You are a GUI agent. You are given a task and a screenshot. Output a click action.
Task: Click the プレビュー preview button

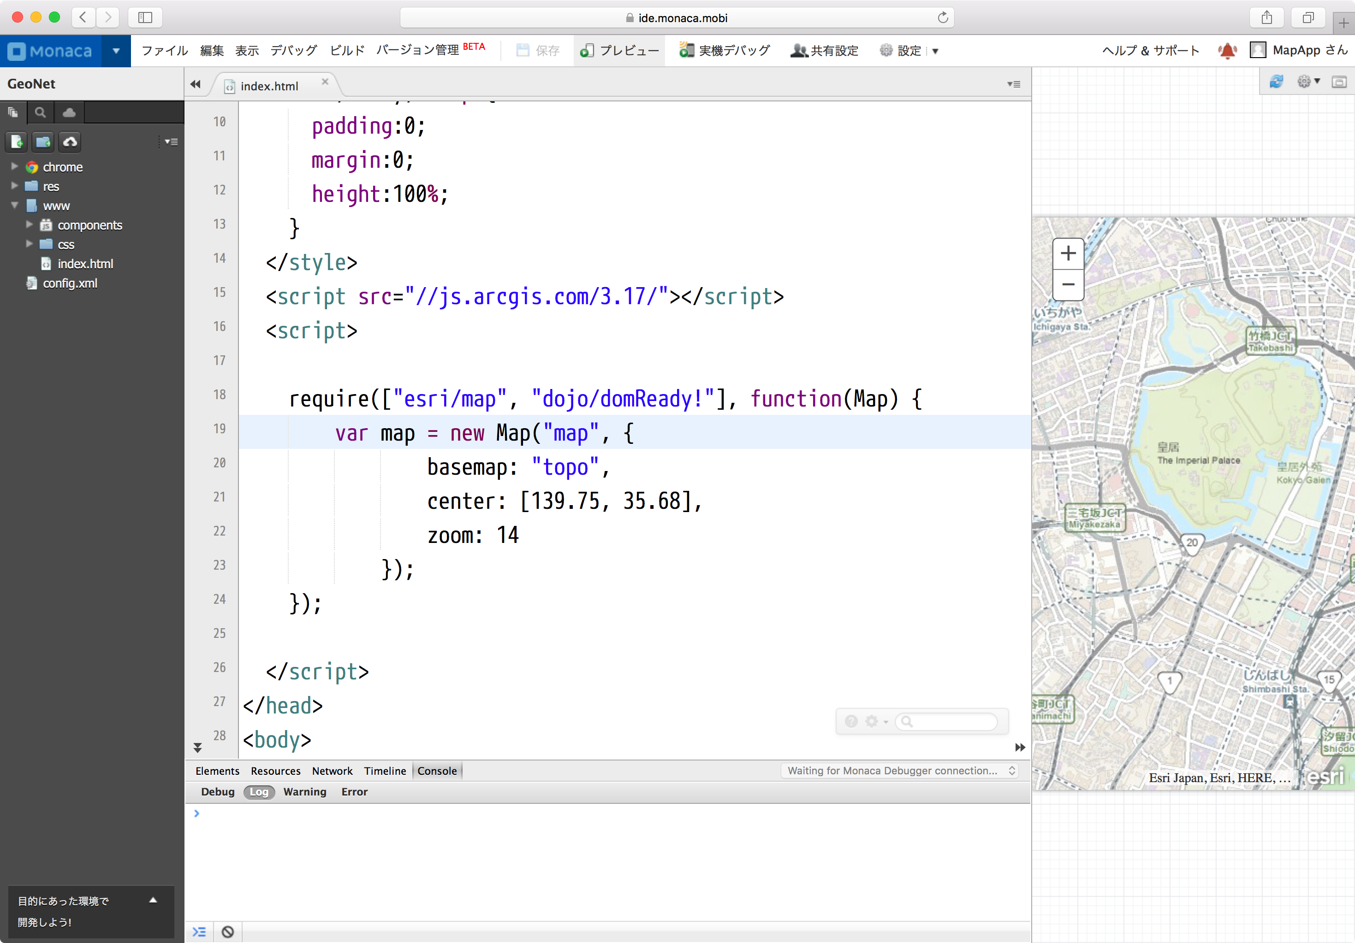point(620,51)
